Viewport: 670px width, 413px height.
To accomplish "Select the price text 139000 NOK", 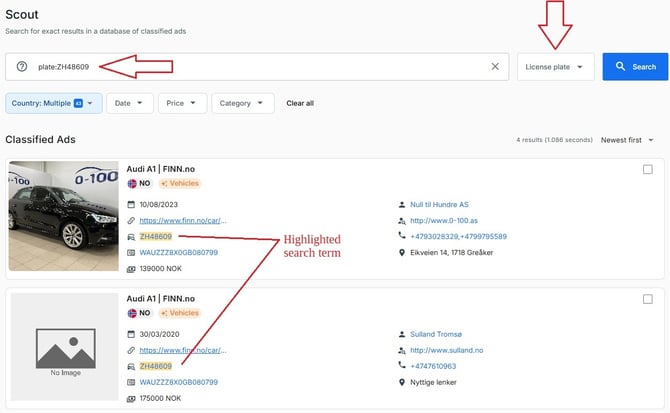I will 161,269.
